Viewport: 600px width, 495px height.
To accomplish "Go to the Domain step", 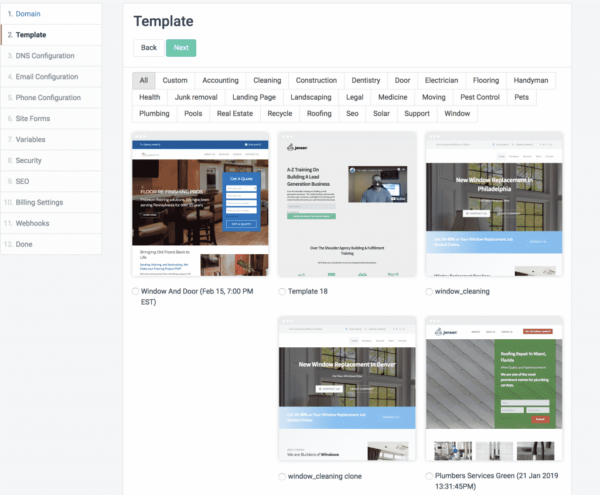I will [51, 14].
